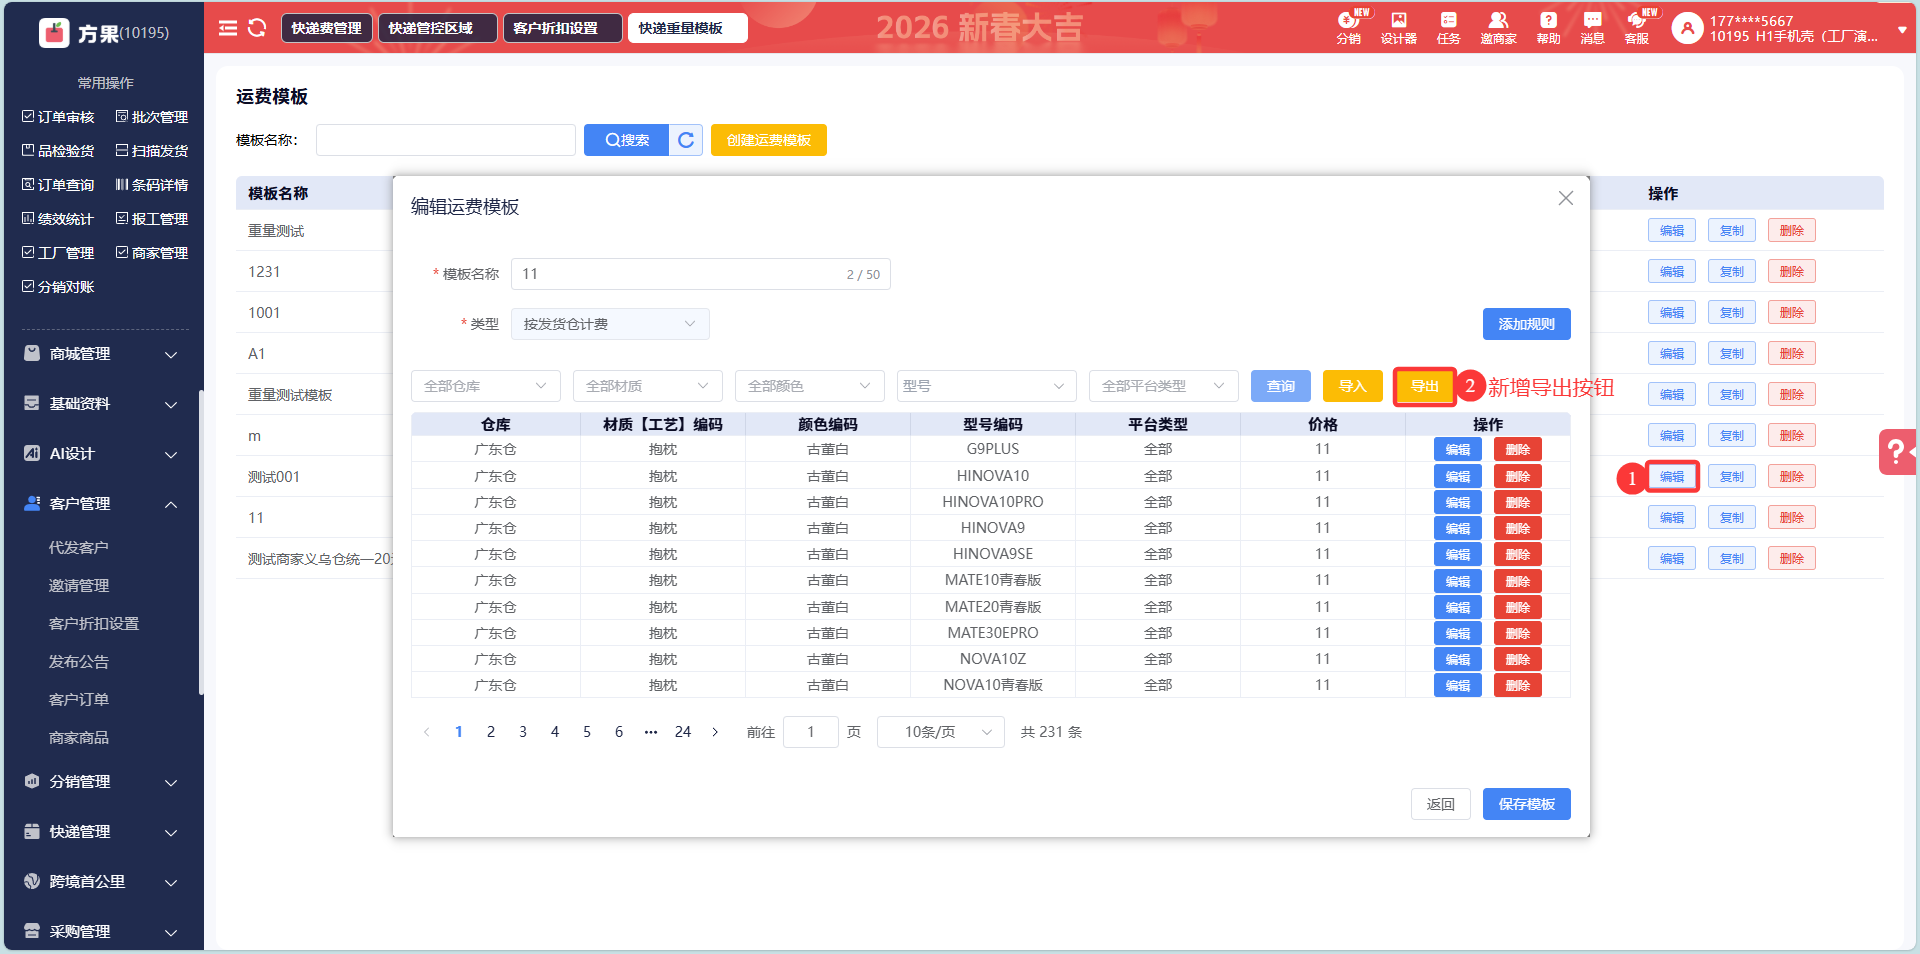Select 客户折扣设置 in sidebar submenu
This screenshot has height=954, width=1920.
click(x=94, y=624)
